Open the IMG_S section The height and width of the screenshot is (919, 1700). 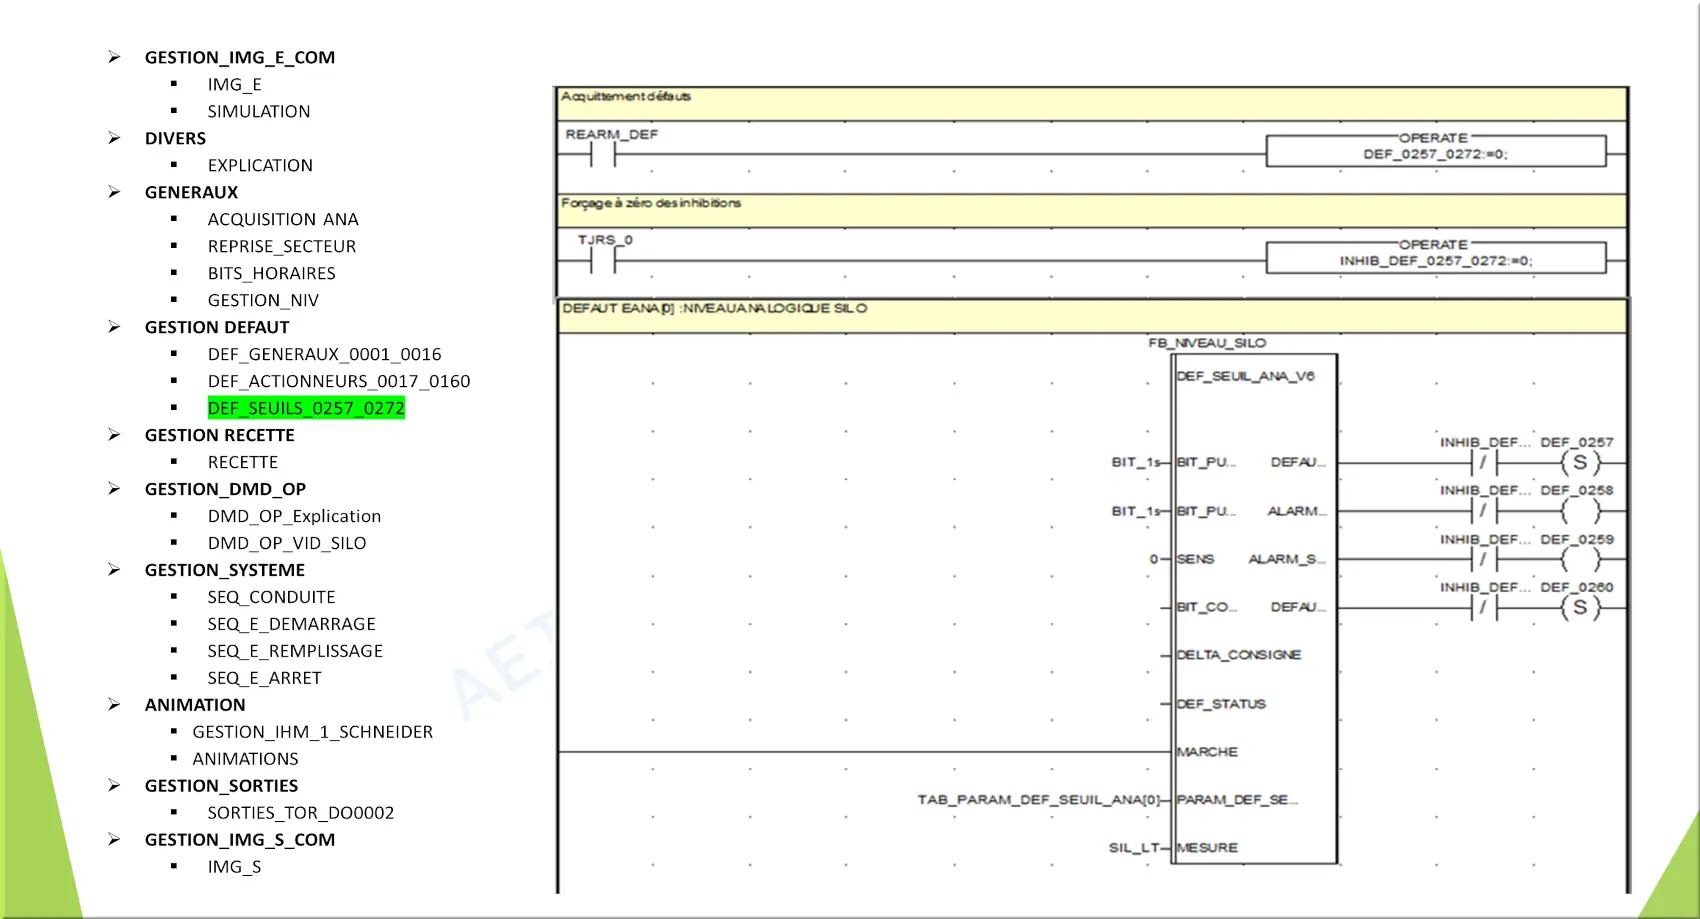[234, 868]
